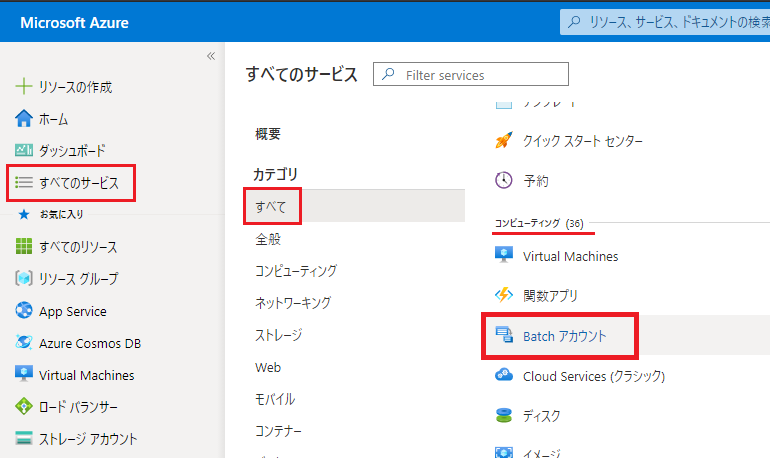Screen dimensions: 770x458
Task: Click the App Service globe icon
Action: tap(24, 310)
